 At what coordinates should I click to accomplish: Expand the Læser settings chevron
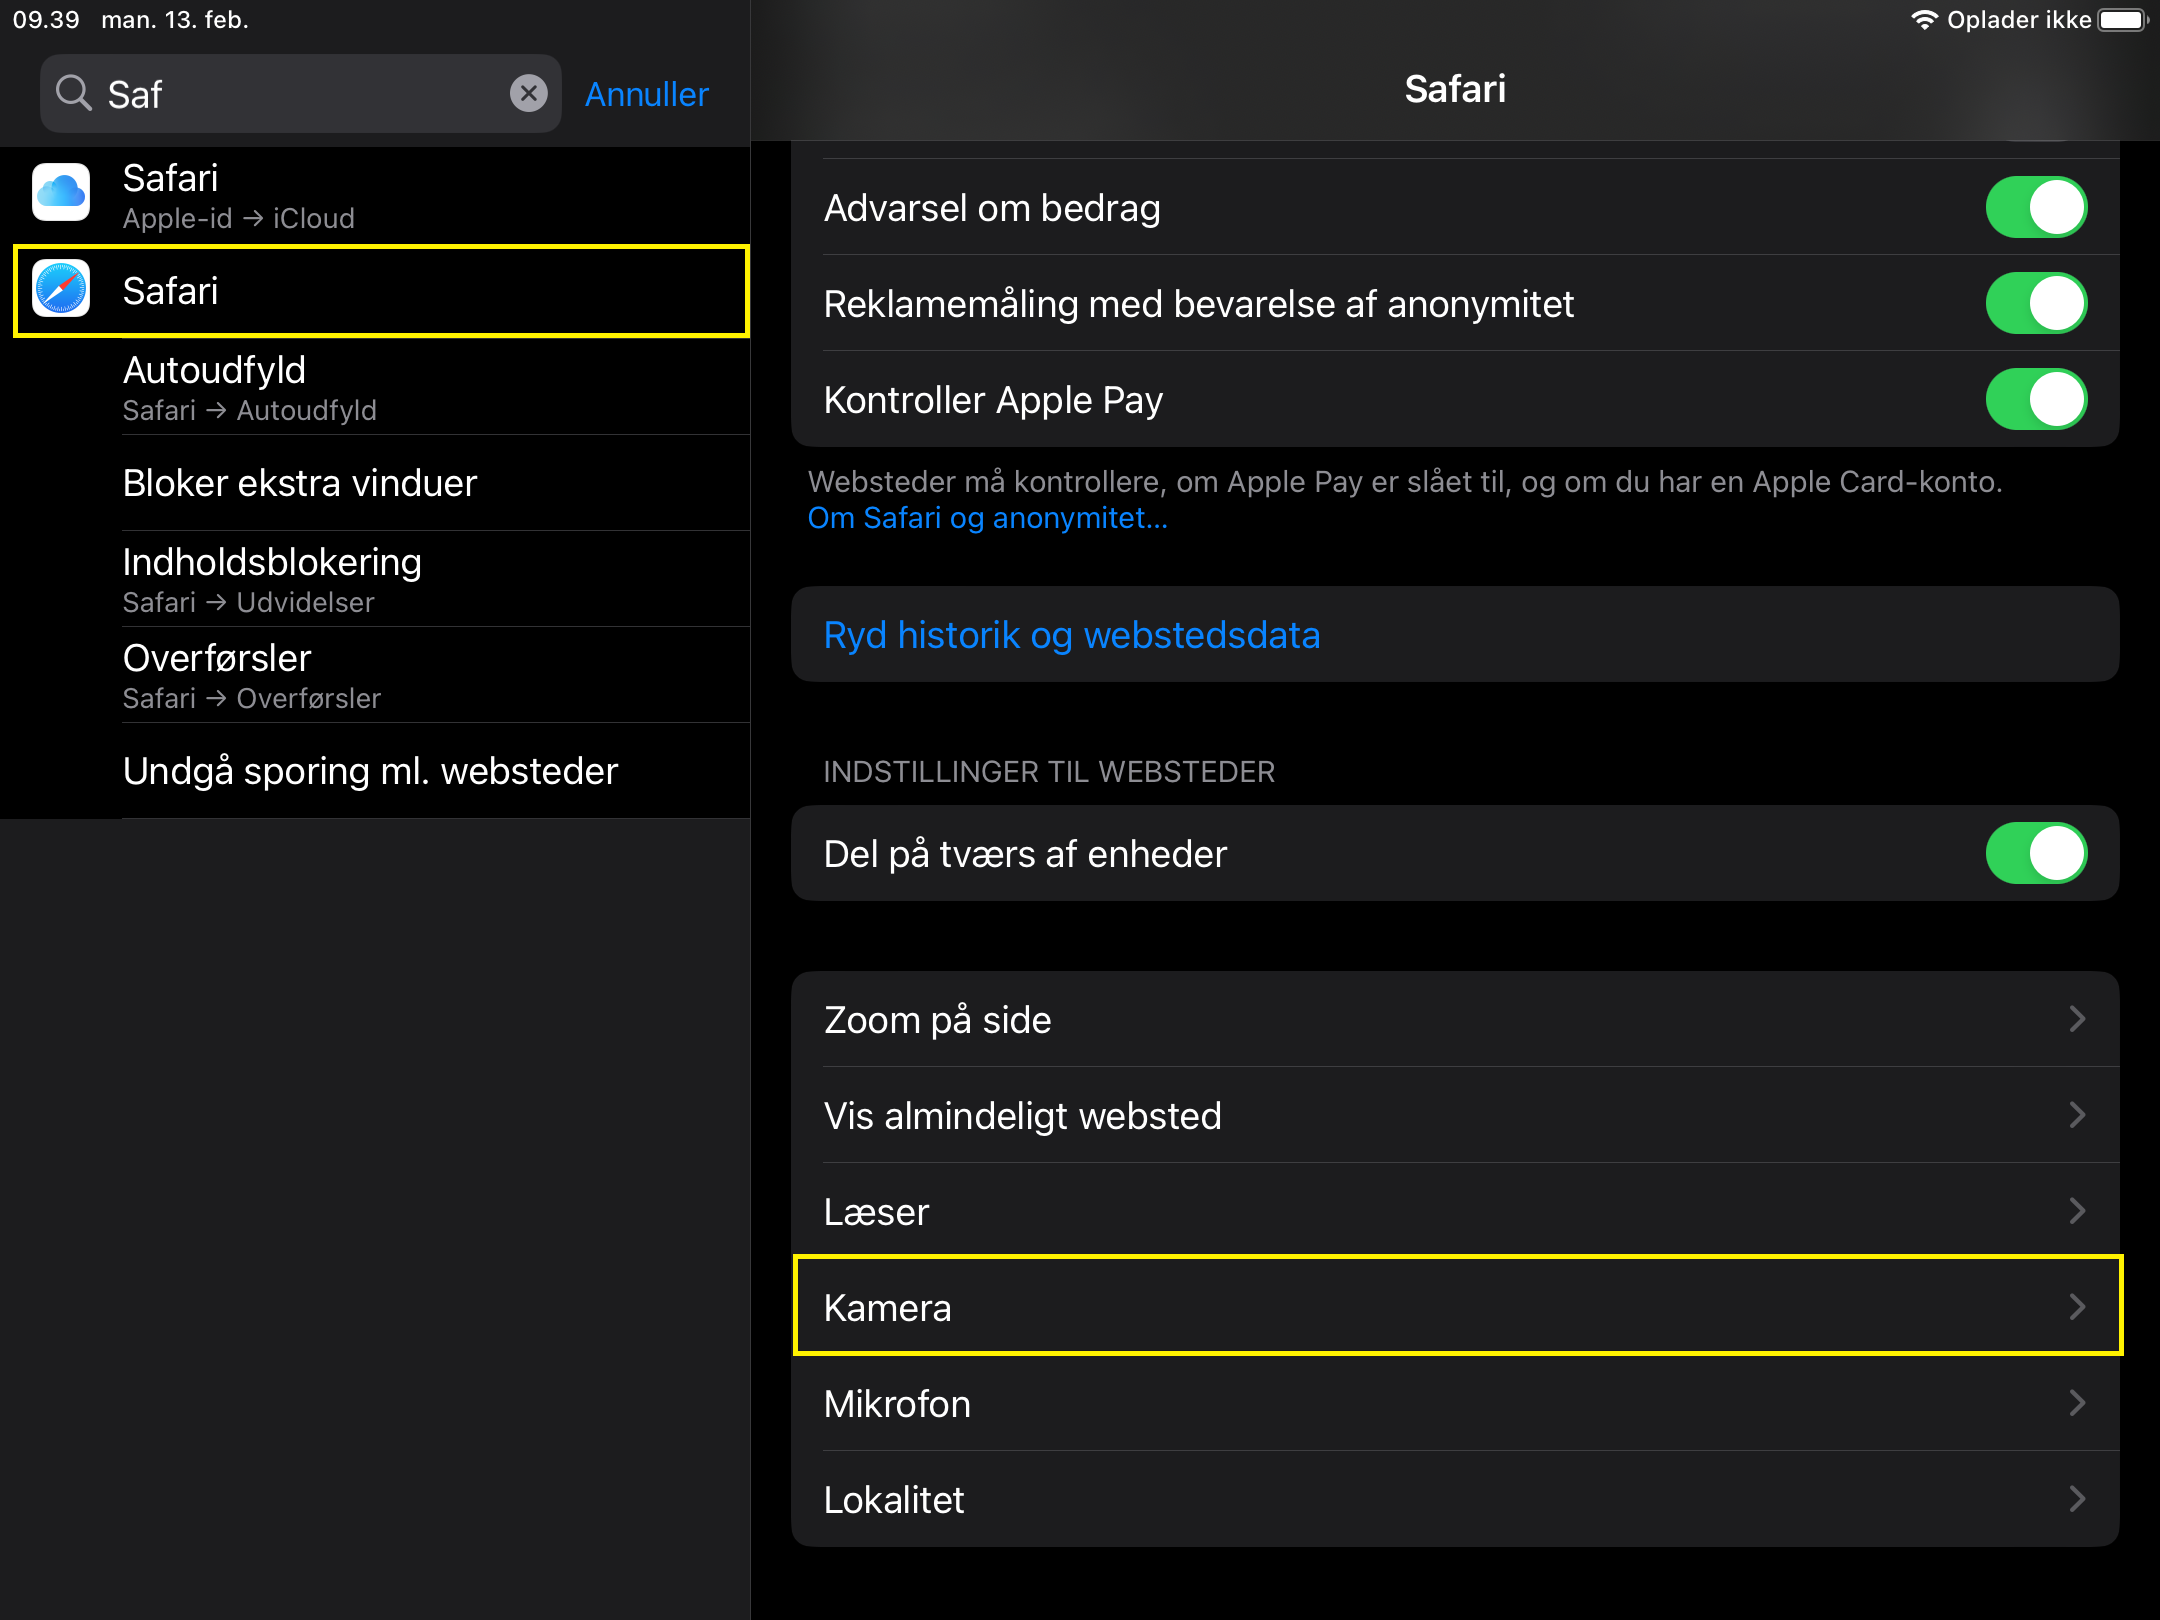[2077, 1211]
